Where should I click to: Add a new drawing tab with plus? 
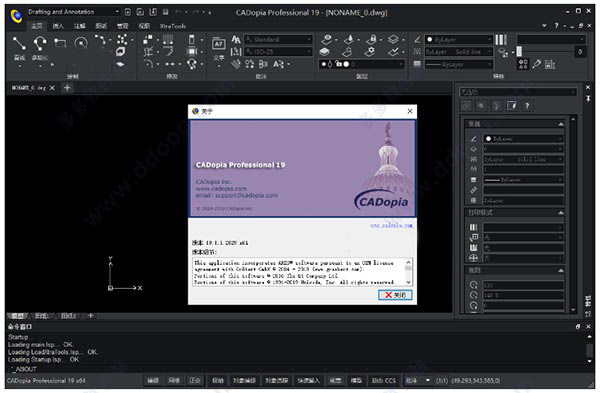pyautogui.click(x=67, y=88)
